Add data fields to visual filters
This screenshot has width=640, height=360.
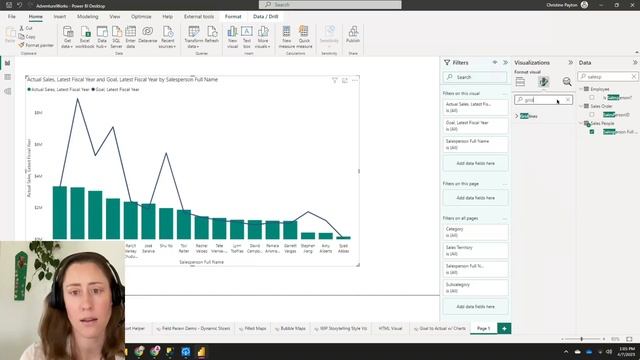point(476,163)
